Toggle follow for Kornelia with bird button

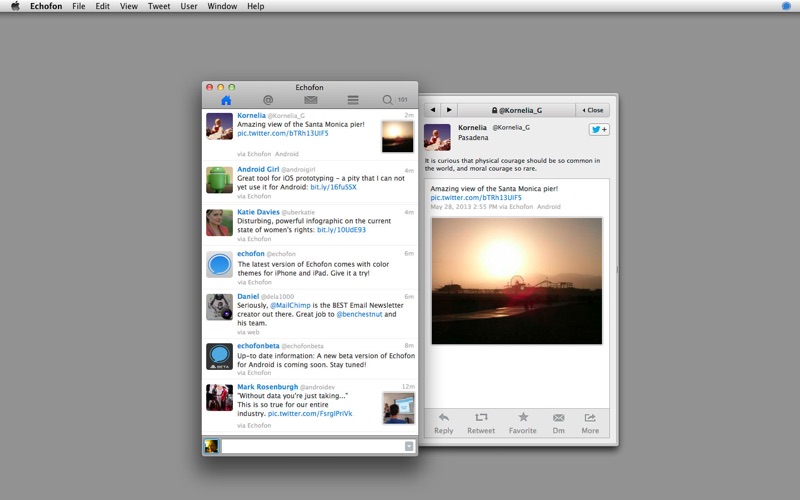point(598,129)
